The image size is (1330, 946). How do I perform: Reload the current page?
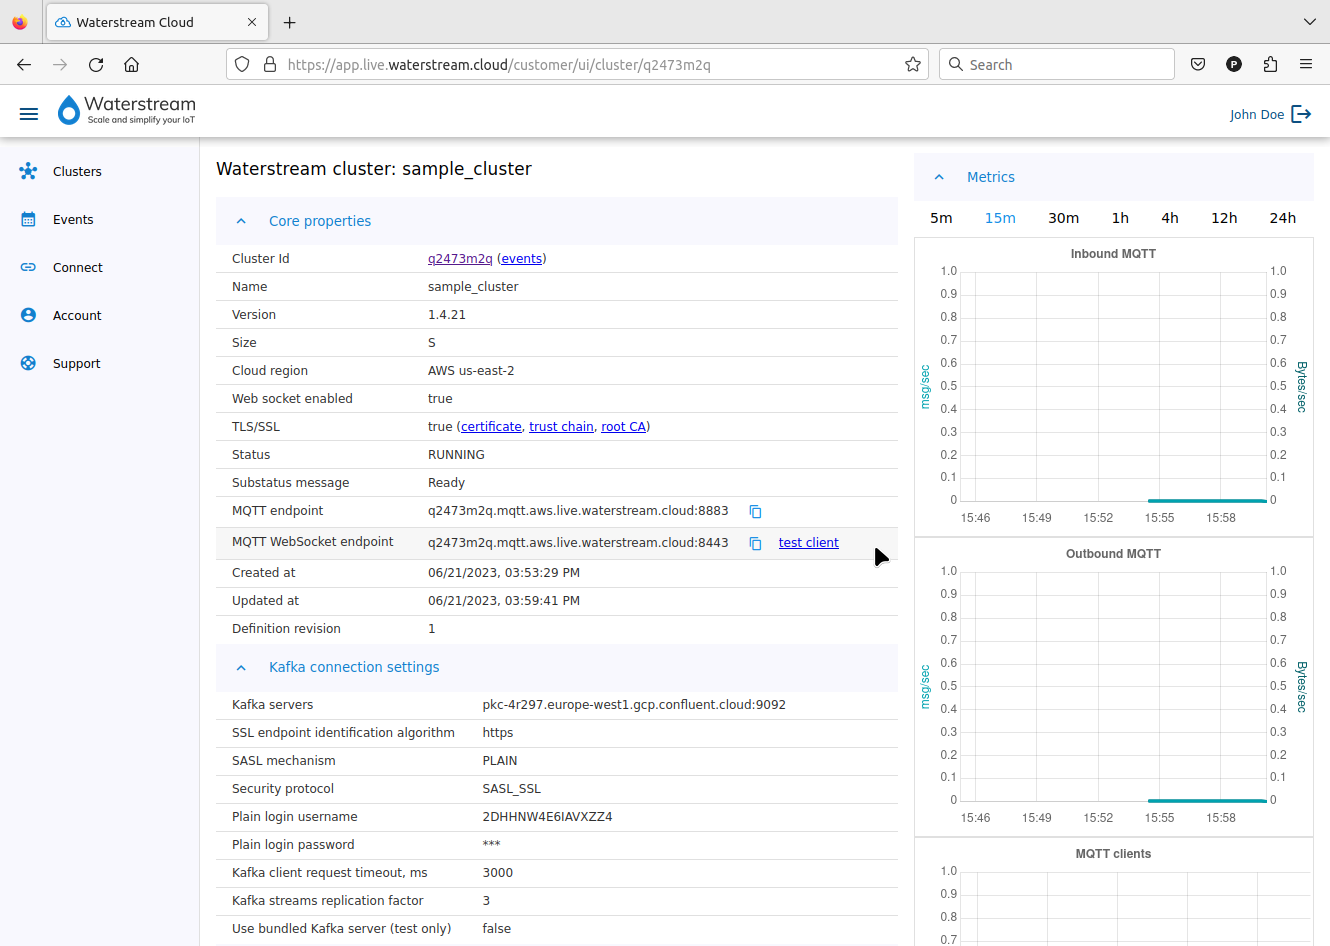pos(96,64)
